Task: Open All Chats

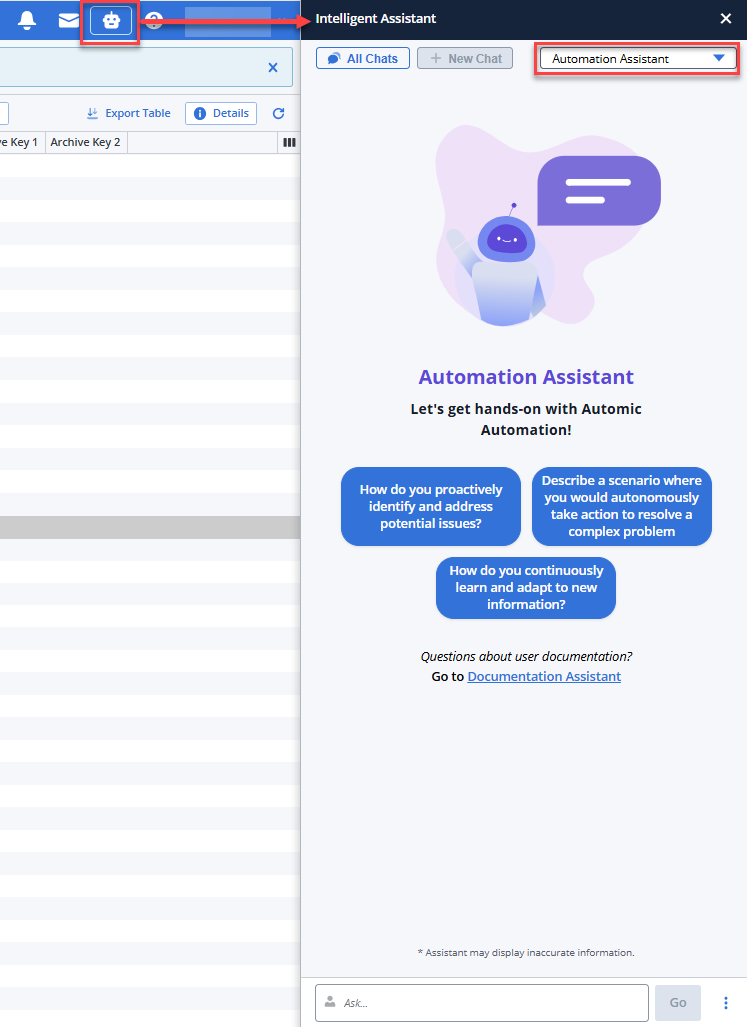Action: tap(363, 59)
